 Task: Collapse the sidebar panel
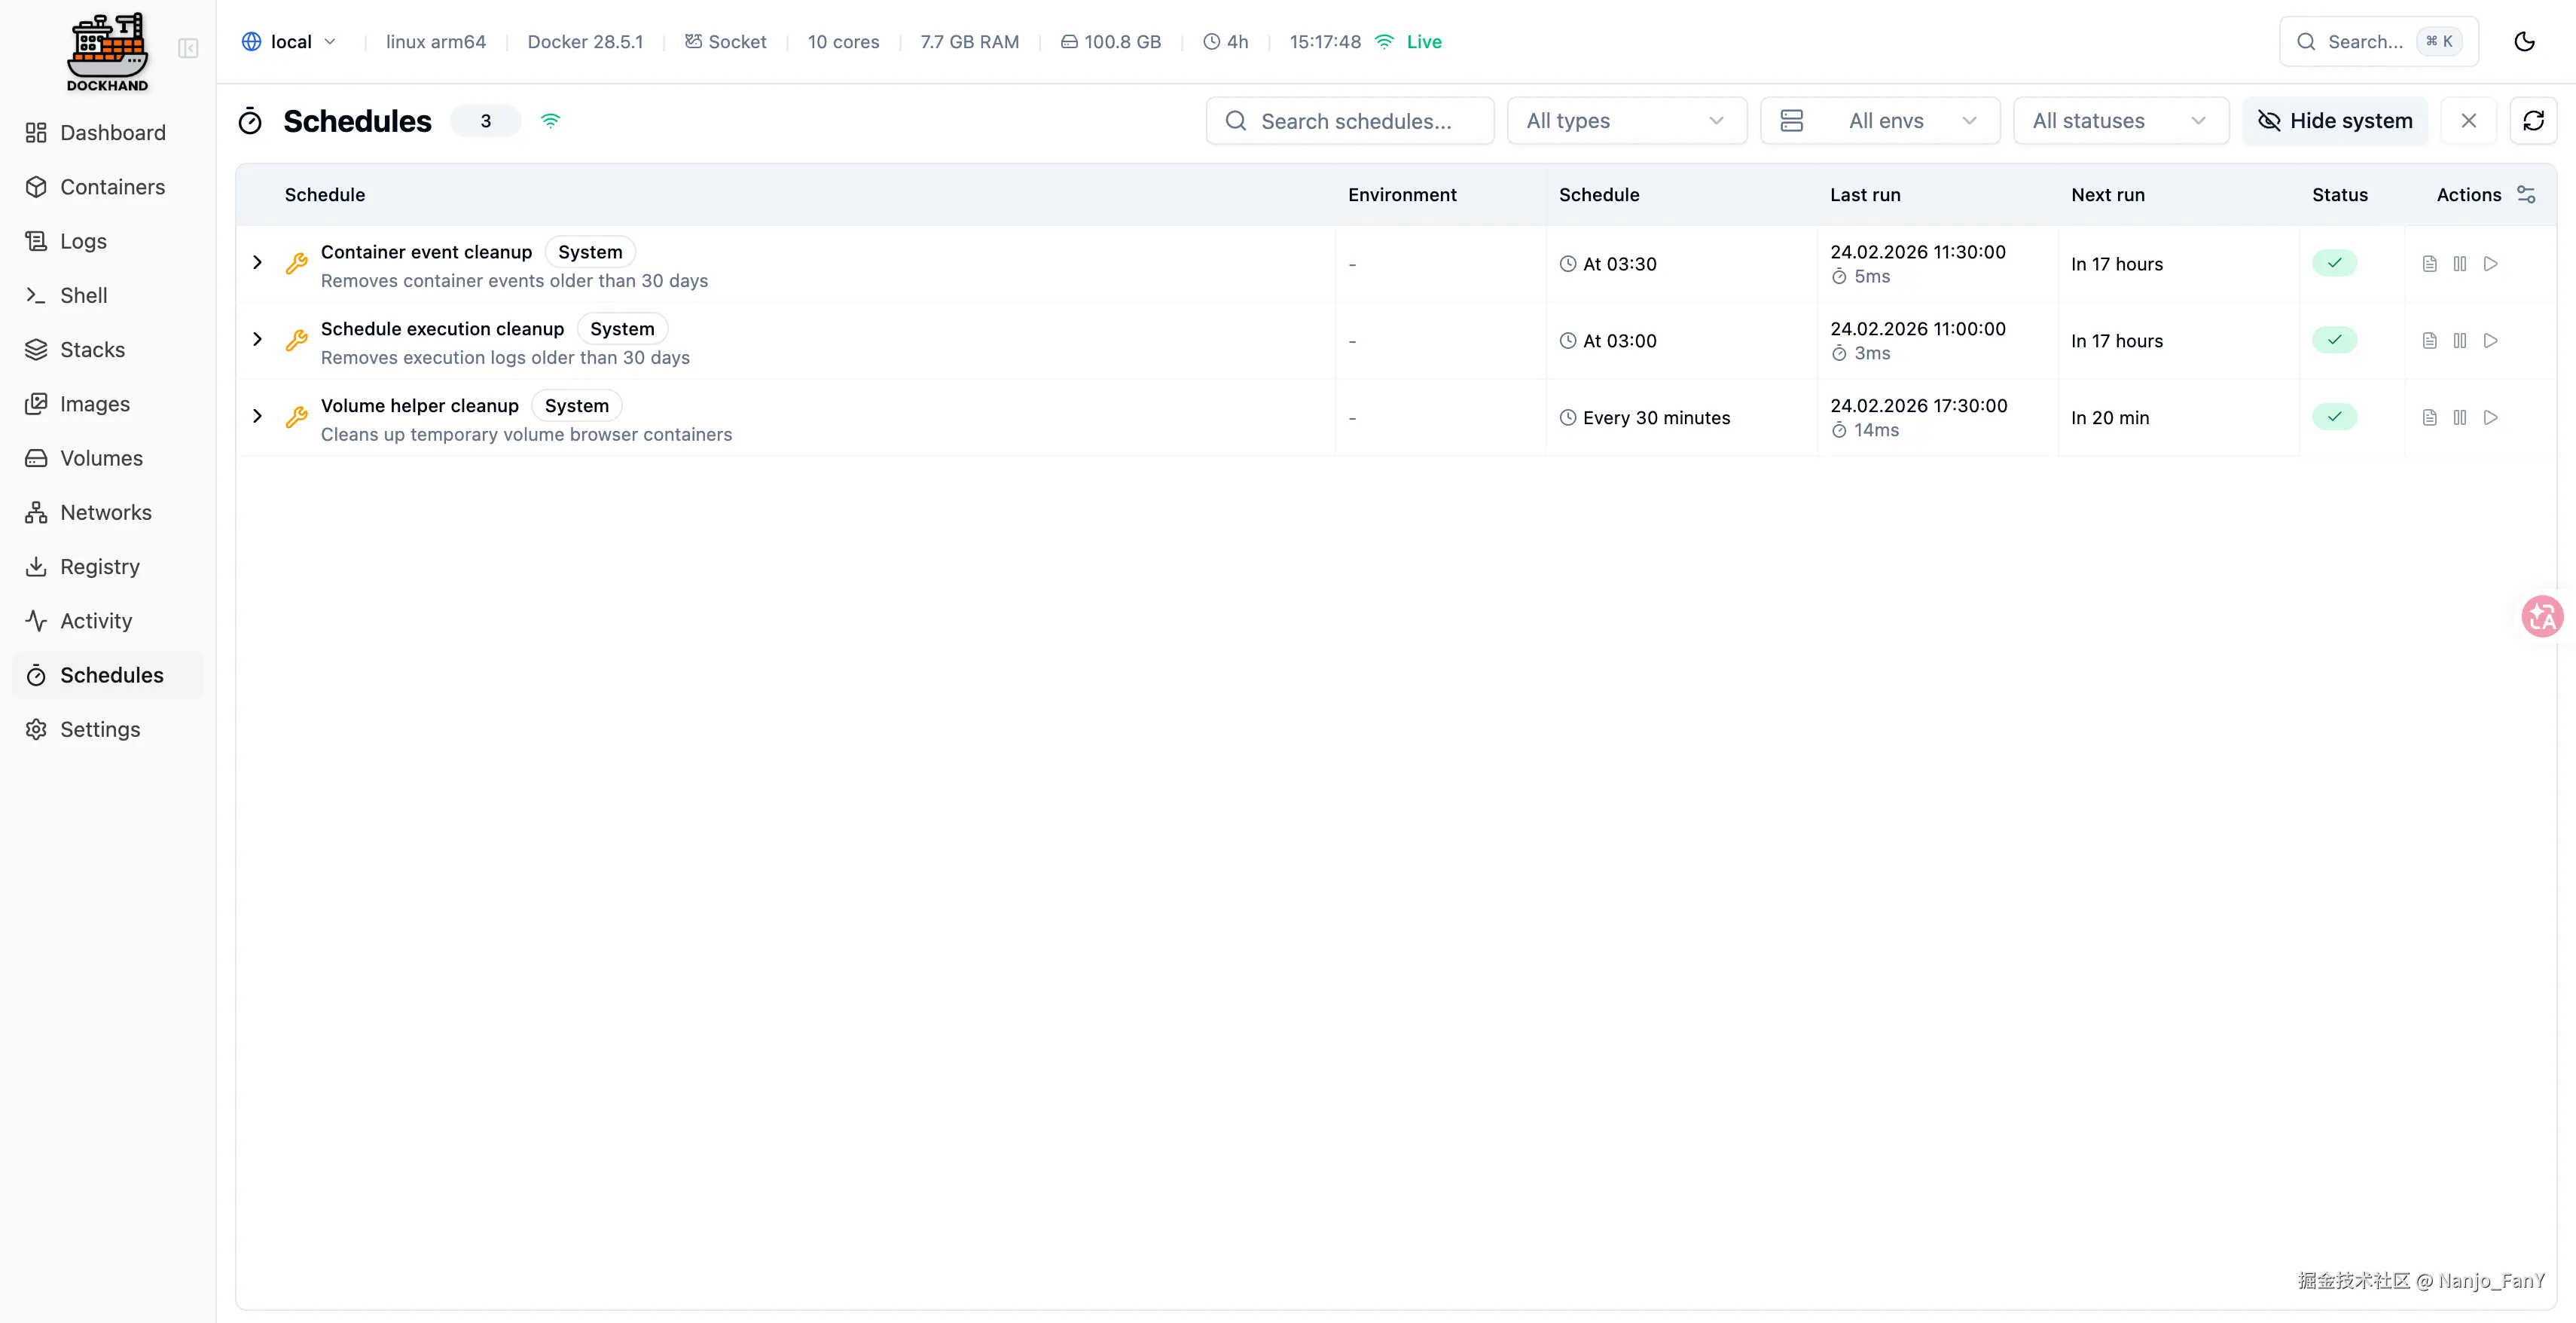[188, 48]
